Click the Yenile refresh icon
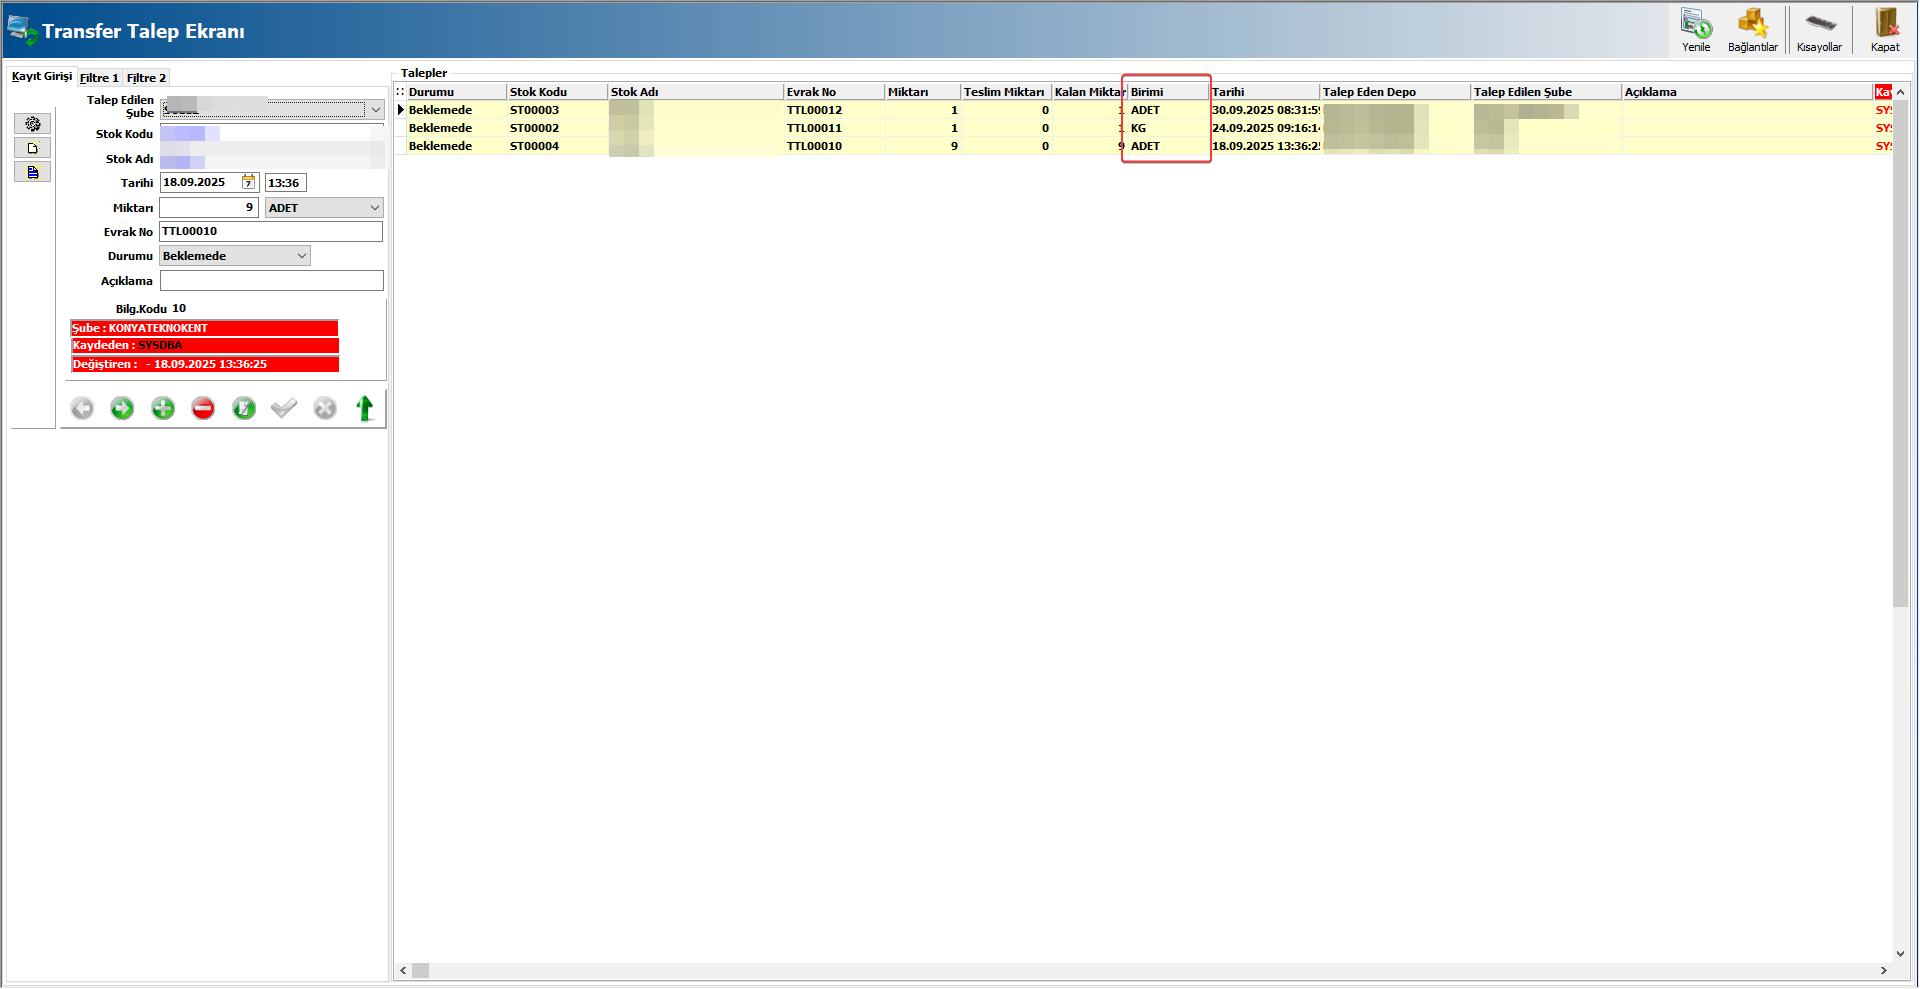The height and width of the screenshot is (989, 1920). (x=1695, y=30)
